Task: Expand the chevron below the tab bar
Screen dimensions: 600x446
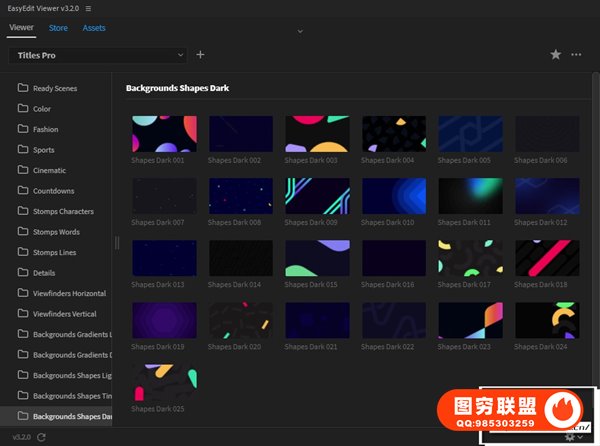Action: click(x=300, y=32)
